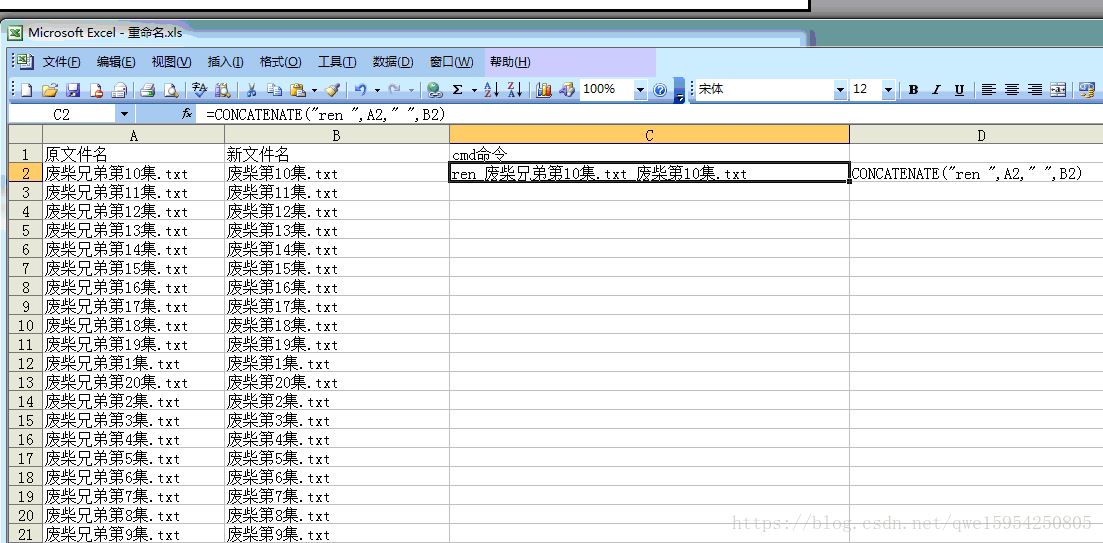Save the workbook with floppy icon
This screenshot has height=543, width=1103.
click(73, 90)
